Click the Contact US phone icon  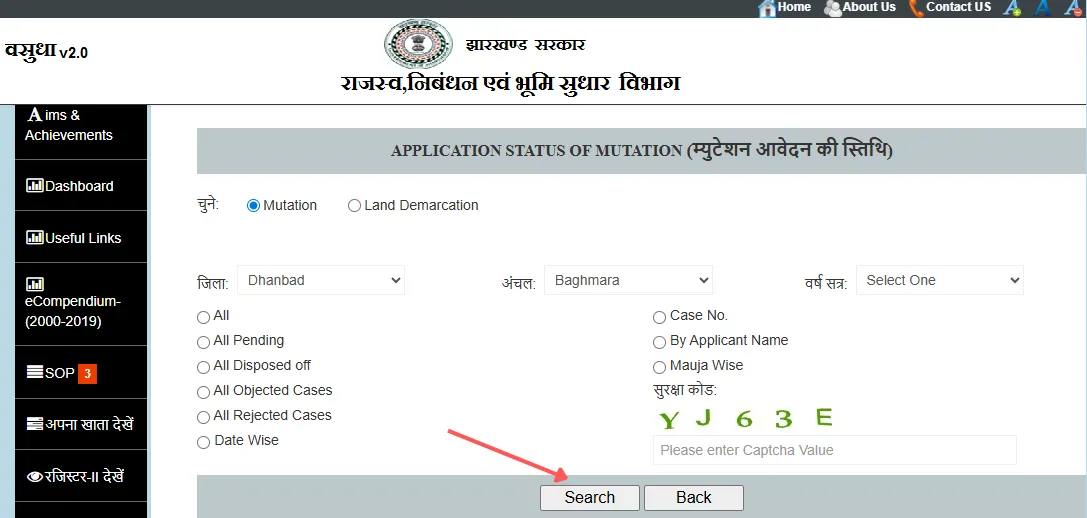916,8
